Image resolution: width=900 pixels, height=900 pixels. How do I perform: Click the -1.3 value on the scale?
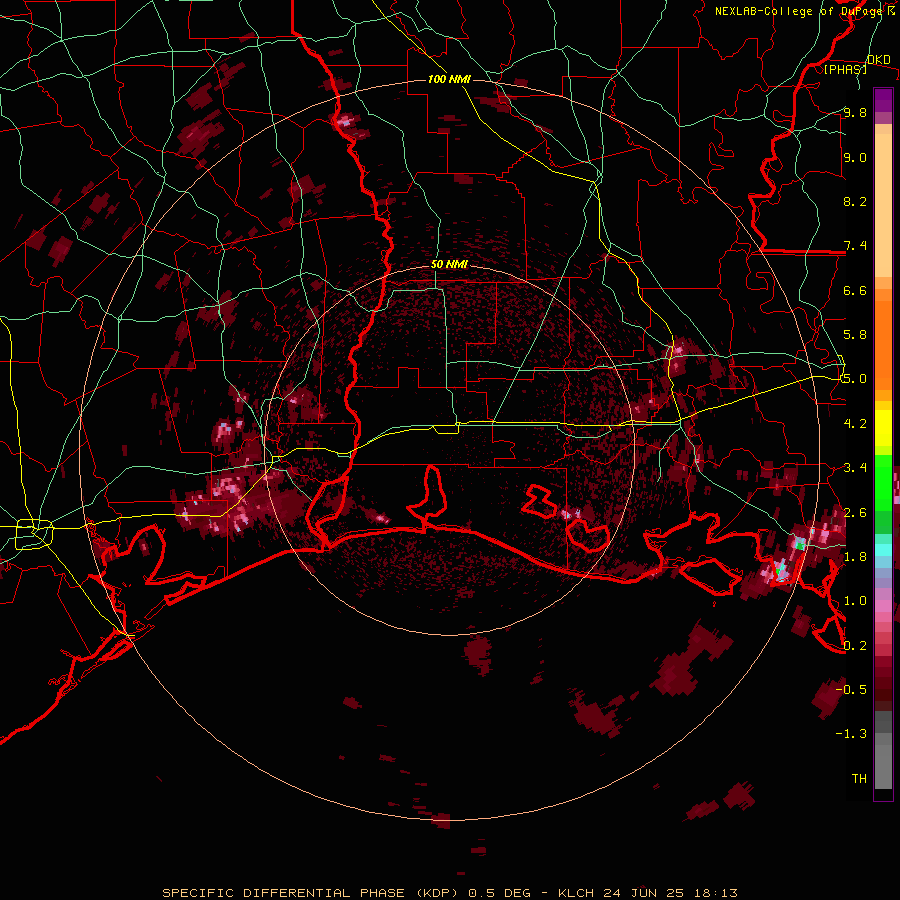click(851, 734)
